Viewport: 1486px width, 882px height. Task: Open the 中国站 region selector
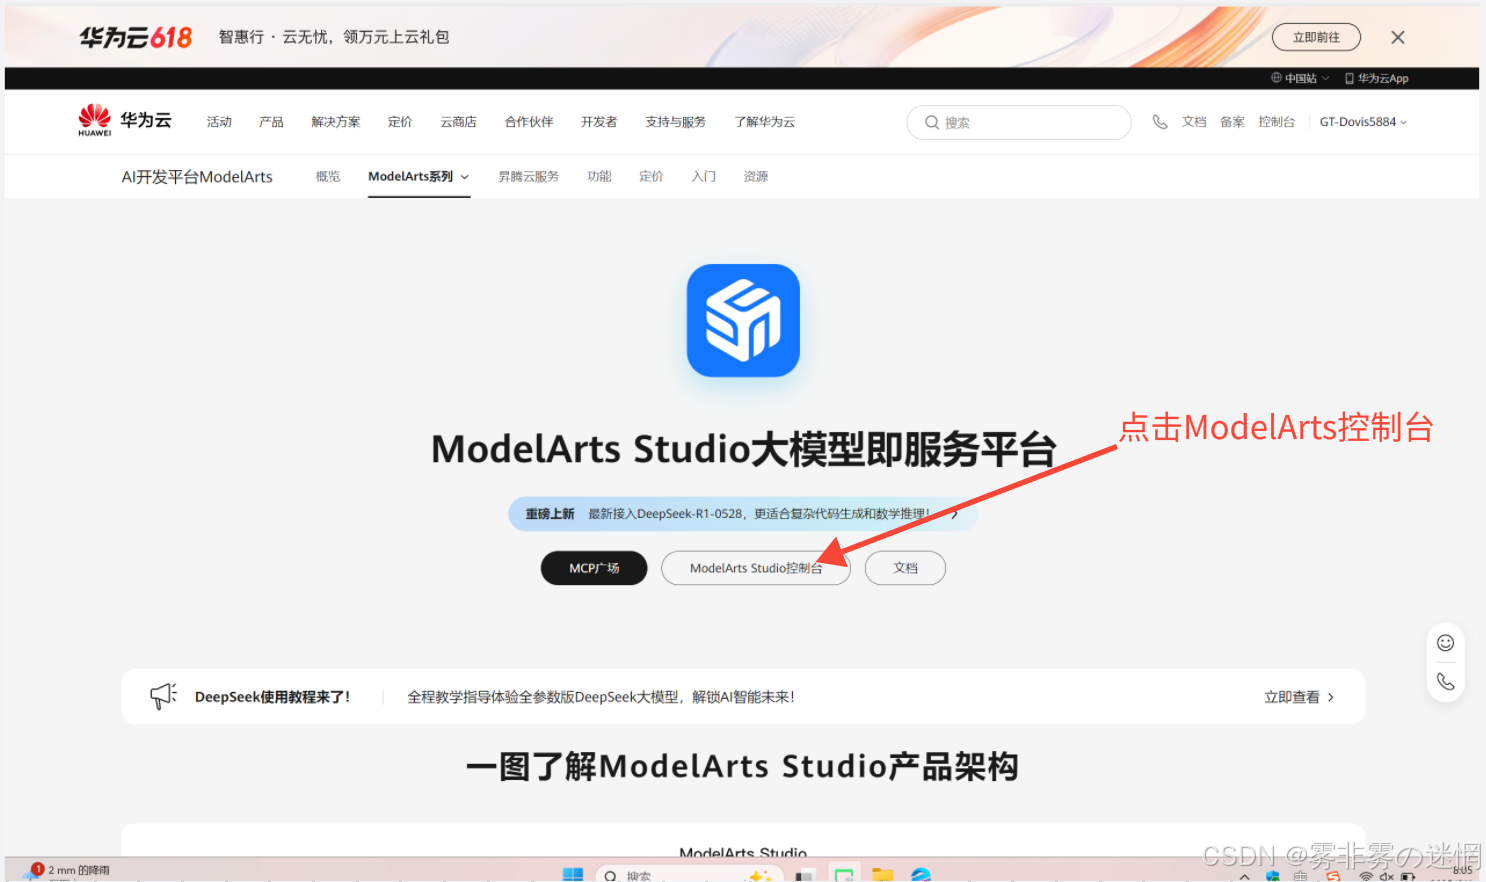point(1300,78)
